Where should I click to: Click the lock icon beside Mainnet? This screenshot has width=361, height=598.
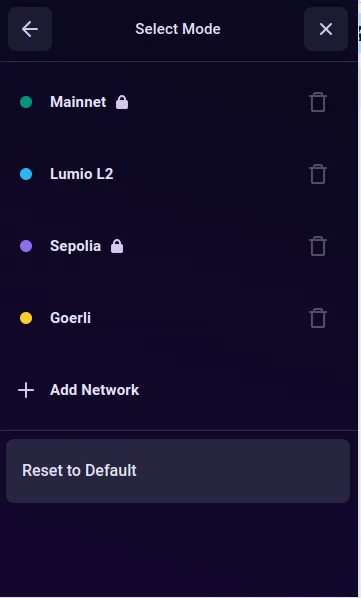(x=122, y=102)
